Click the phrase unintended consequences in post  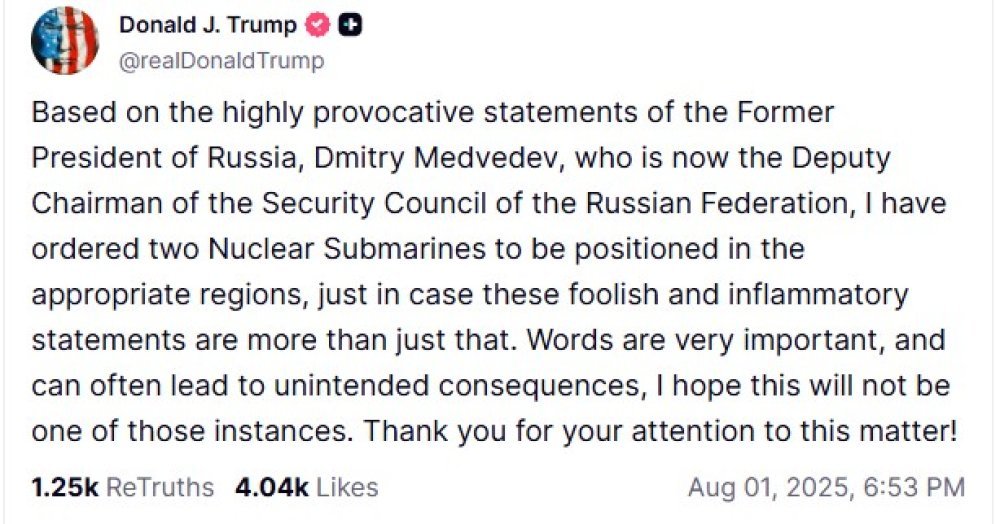pos(456,386)
